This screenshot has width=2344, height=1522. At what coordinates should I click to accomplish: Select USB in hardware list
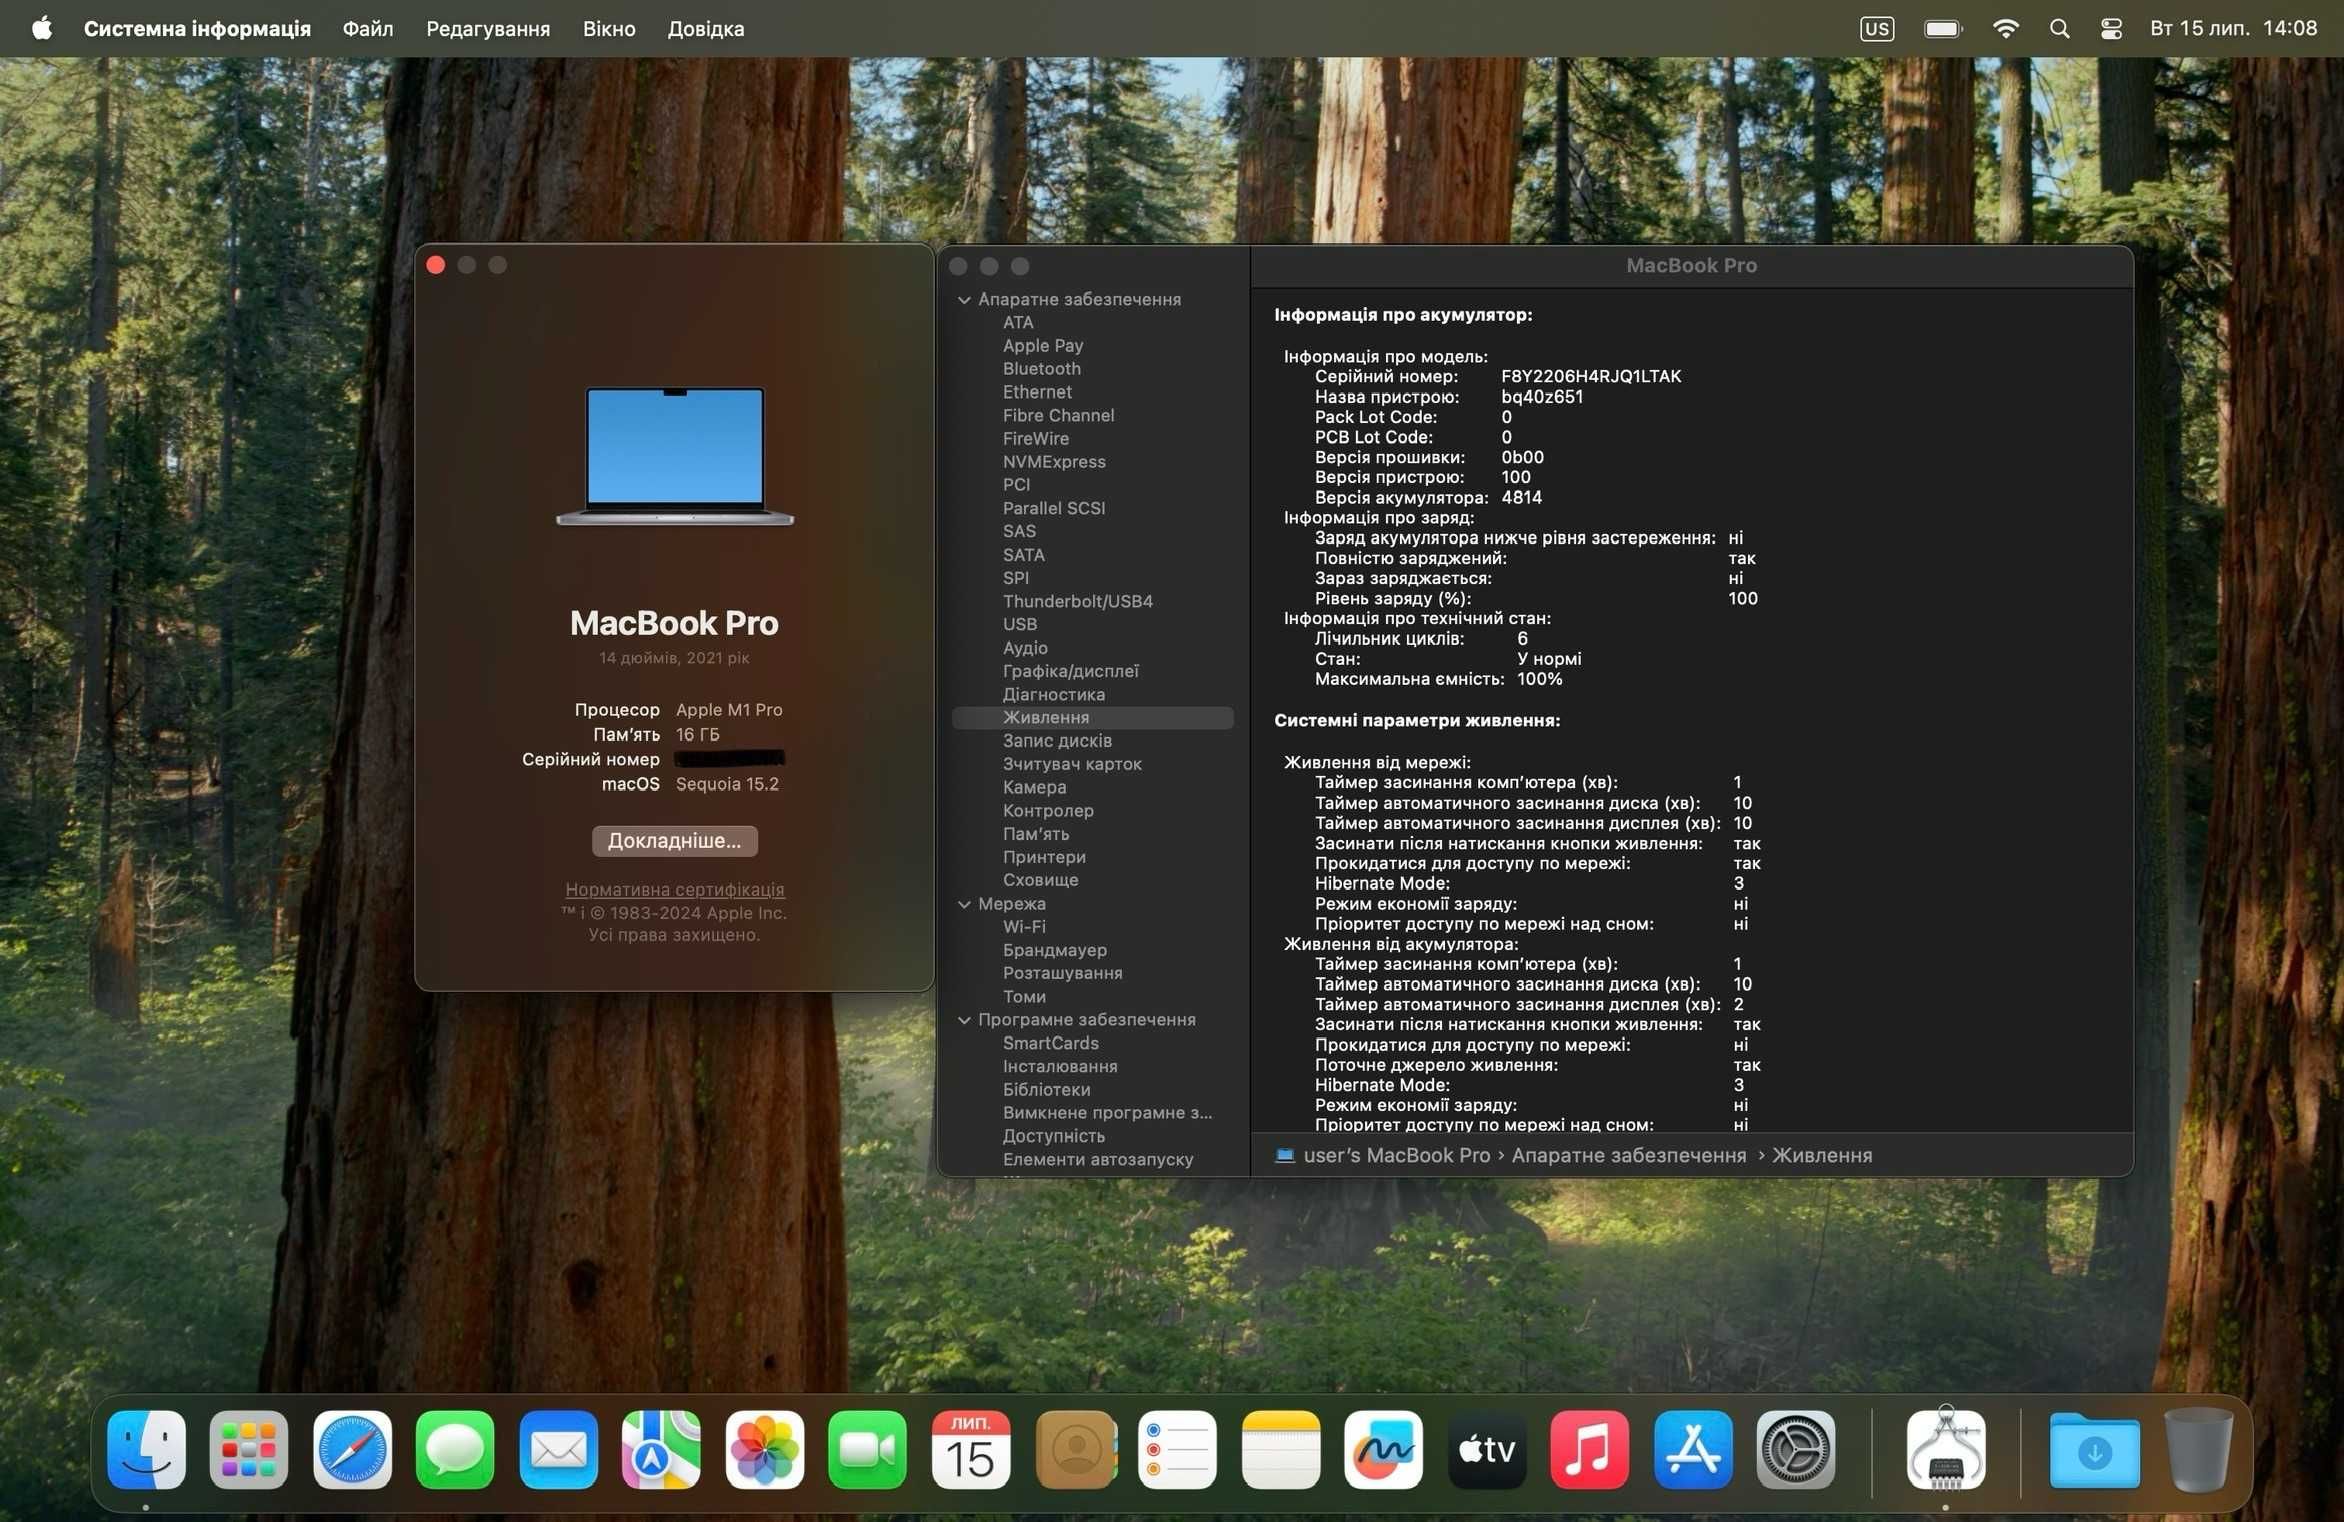pyautogui.click(x=1019, y=624)
